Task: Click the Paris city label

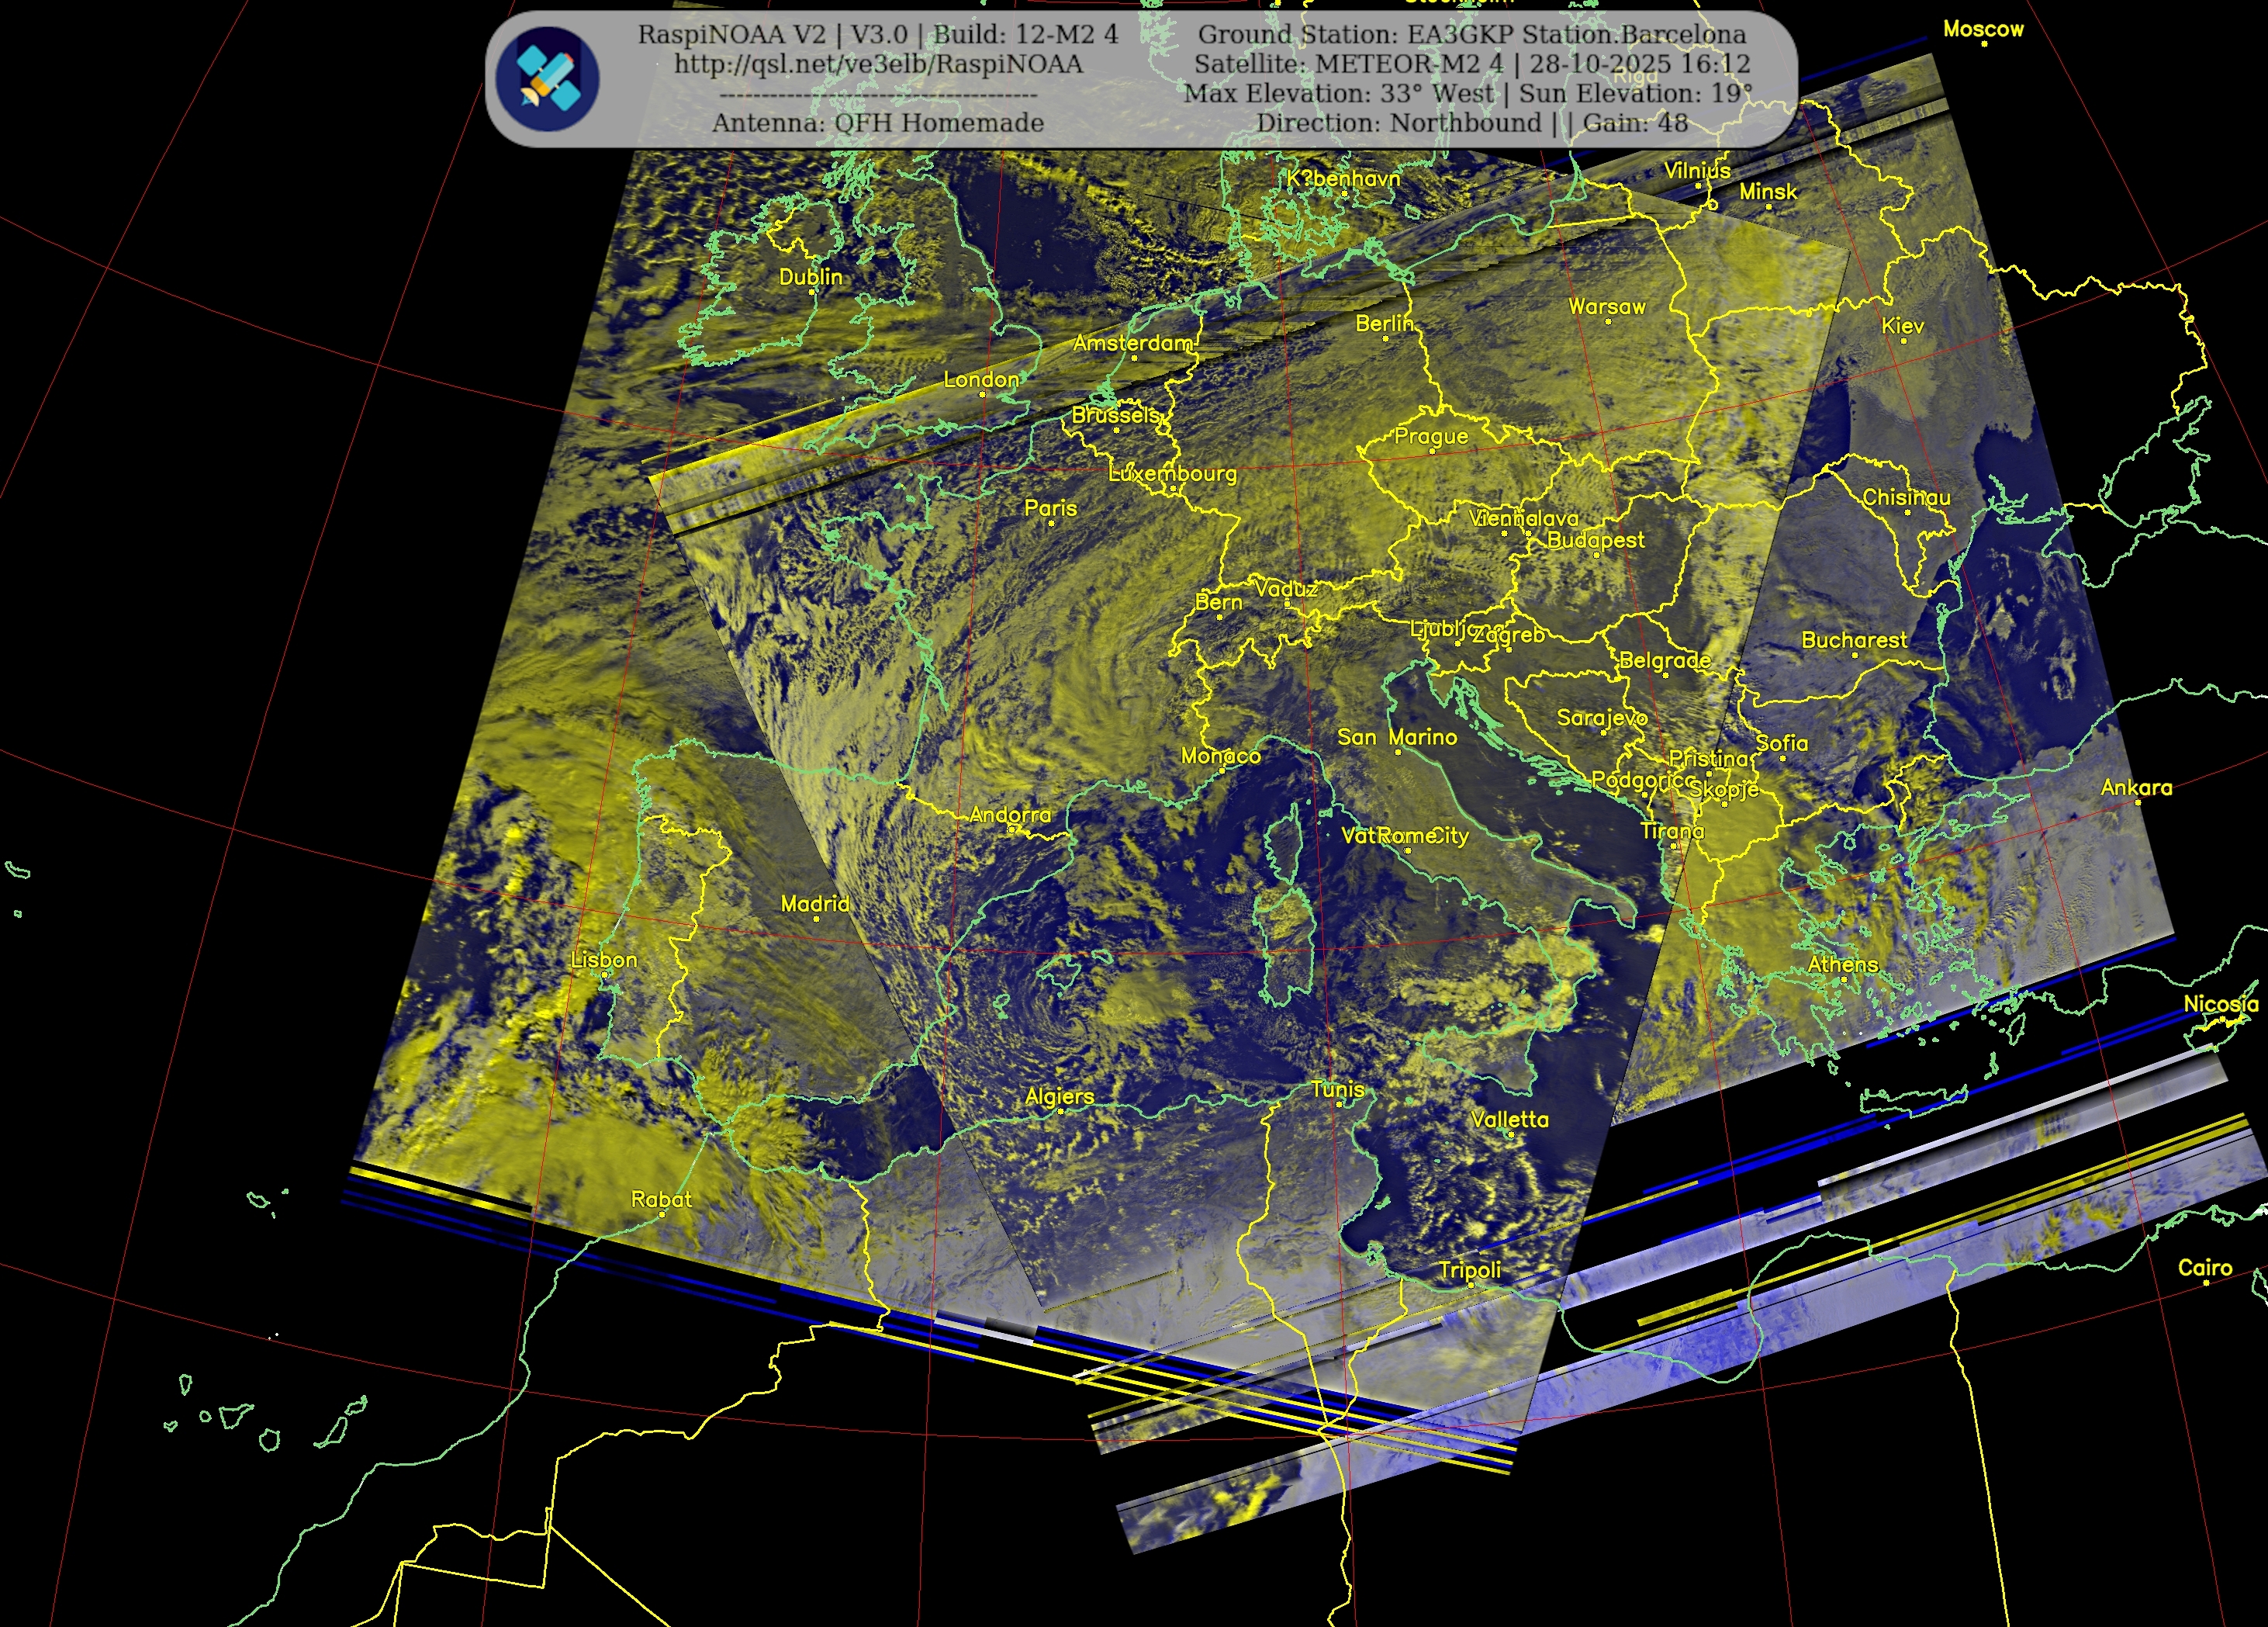Action: coord(1050,508)
